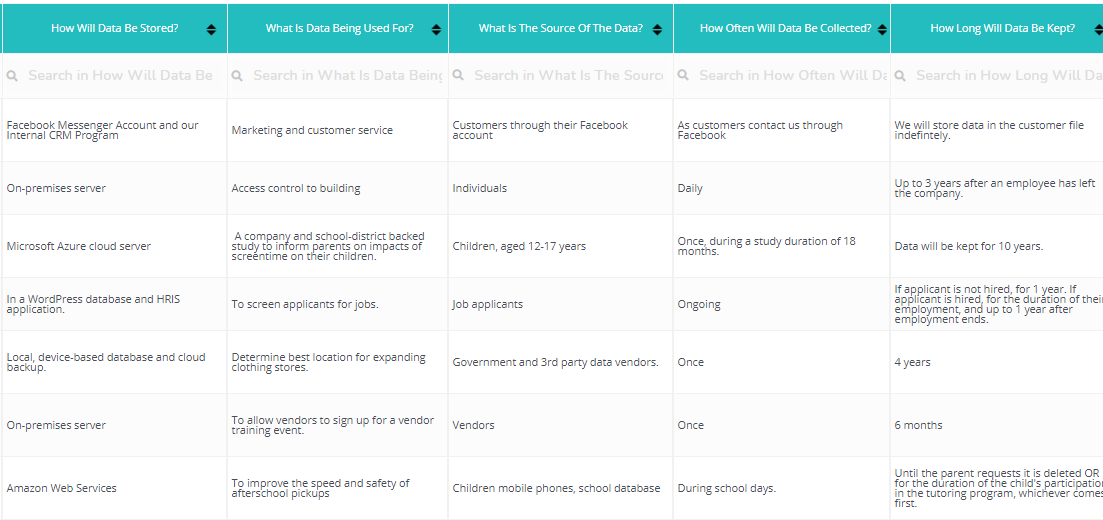Select the Amazon Web Services cell
Screen dimensions: 1103x520
(x=115, y=488)
